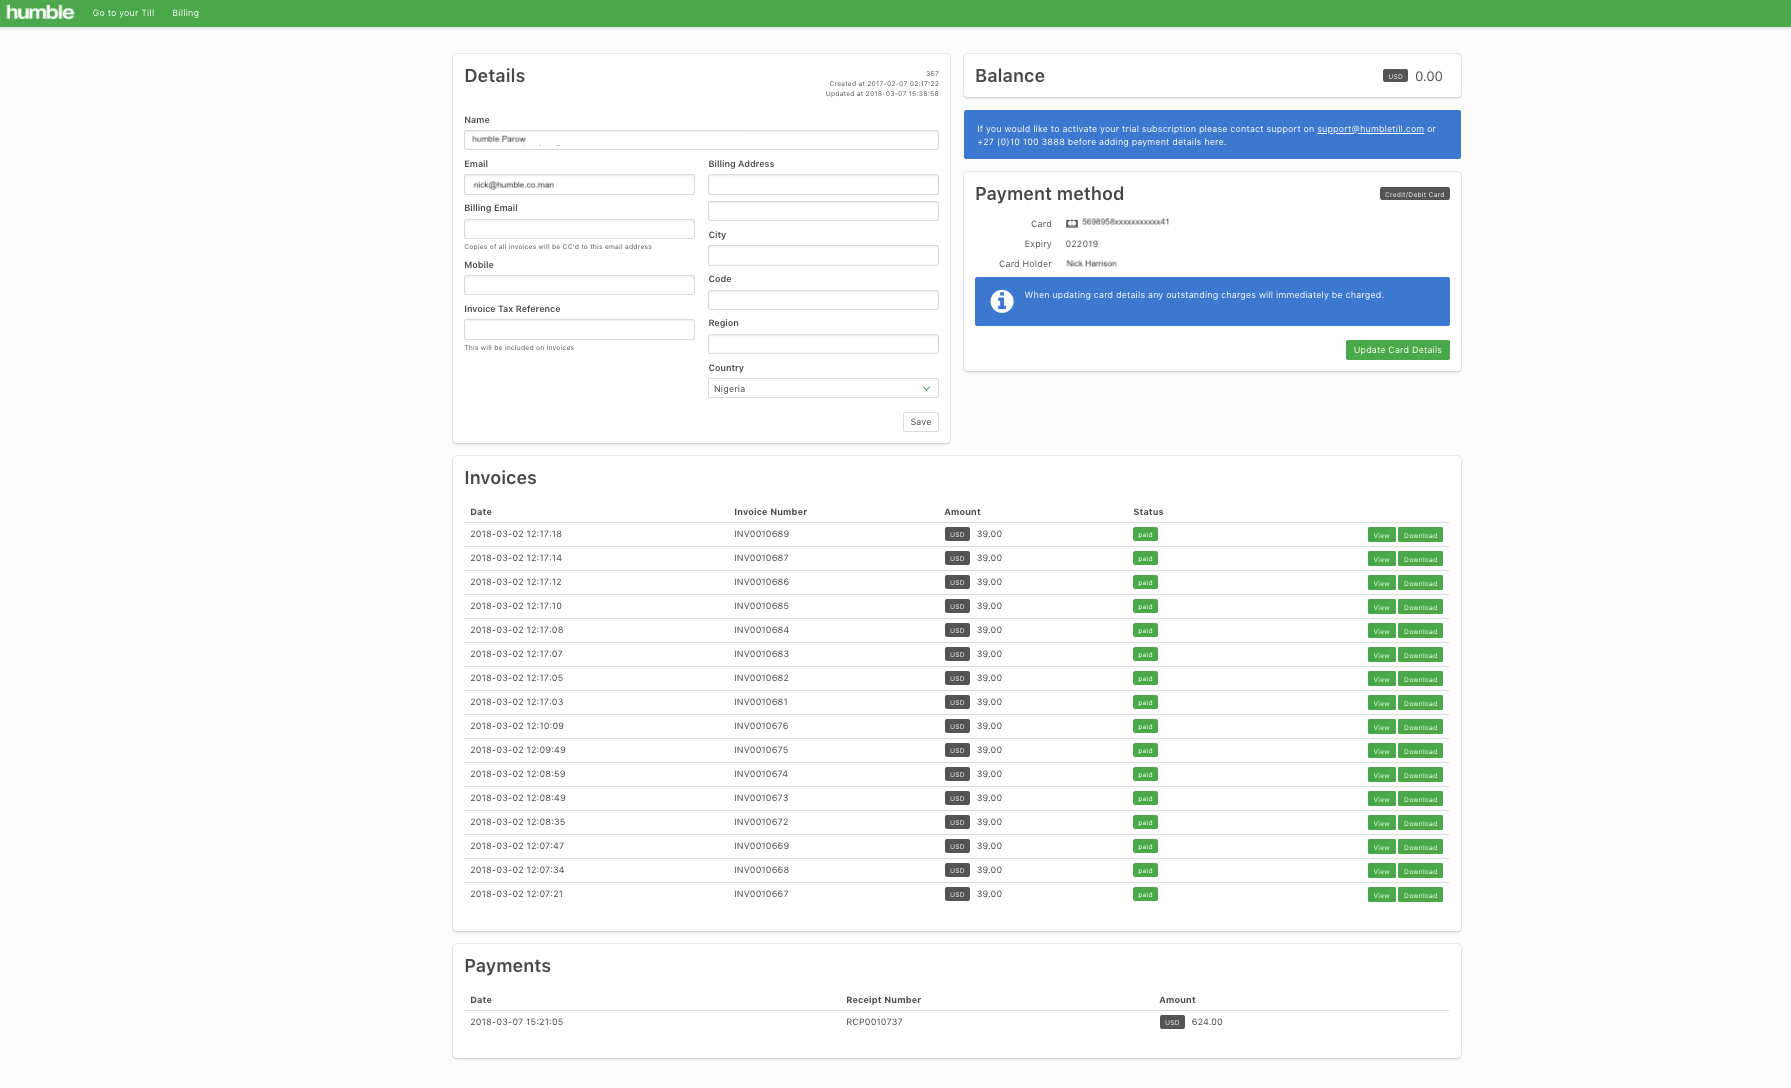This screenshot has height=1088, width=1791.
Task: Click the Save button in Details
Action: coord(920,422)
